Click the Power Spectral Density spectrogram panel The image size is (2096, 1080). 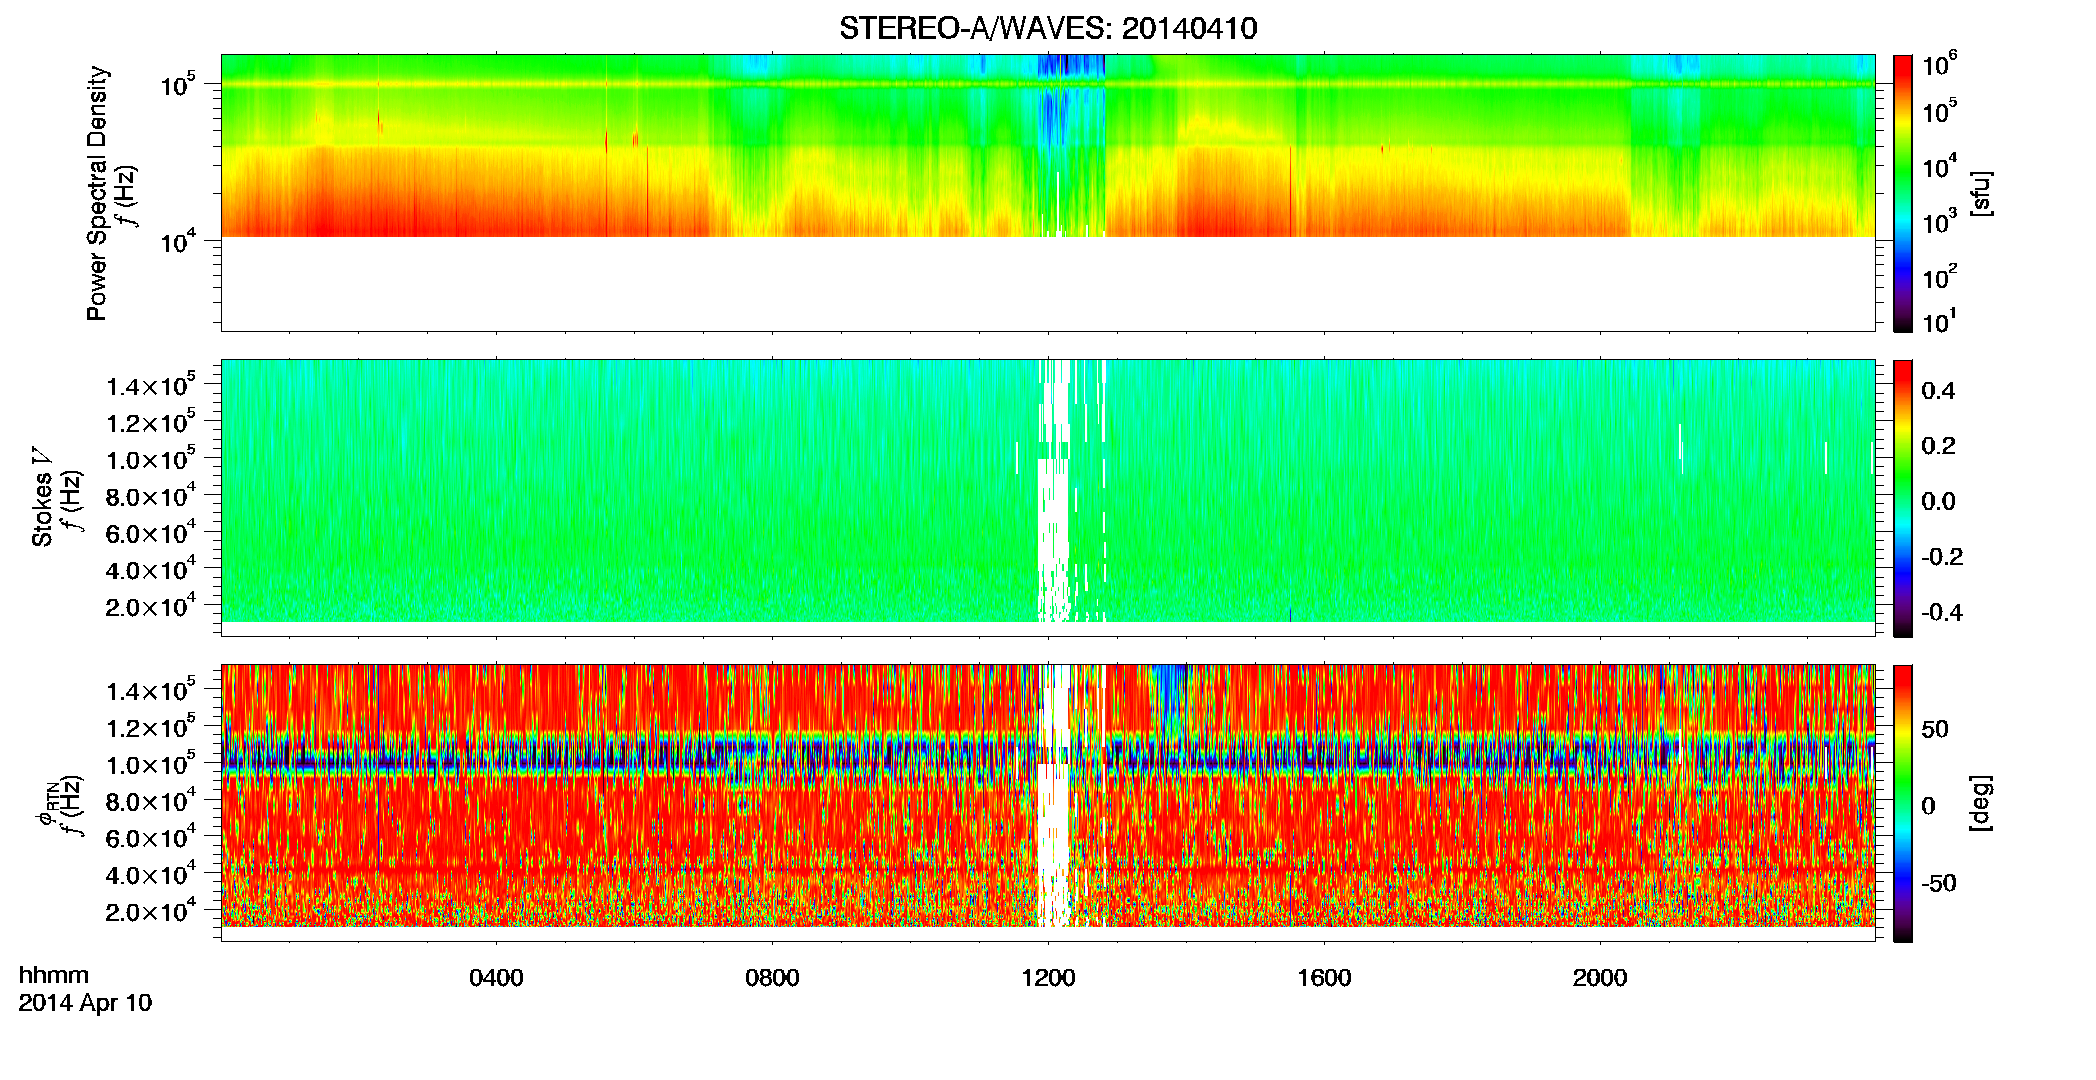(x=1048, y=193)
